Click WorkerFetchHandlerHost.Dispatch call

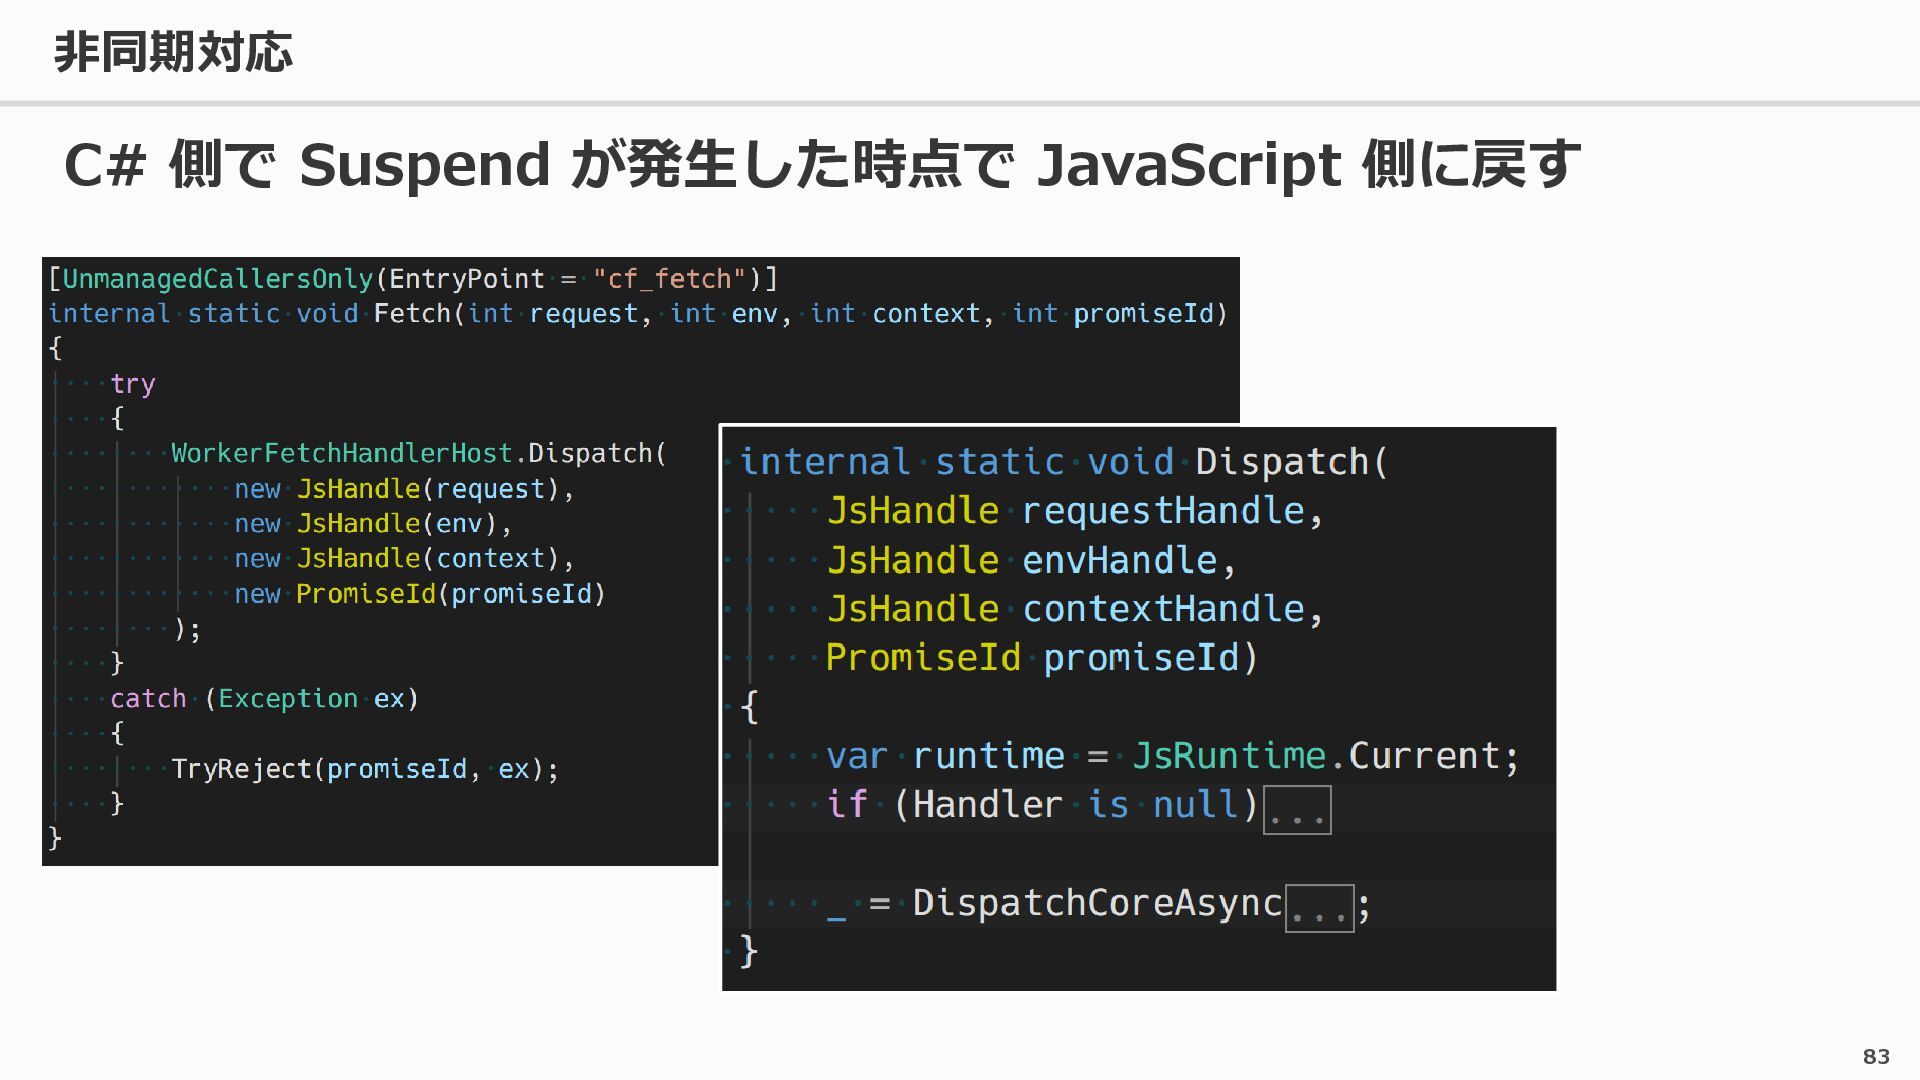click(x=419, y=454)
